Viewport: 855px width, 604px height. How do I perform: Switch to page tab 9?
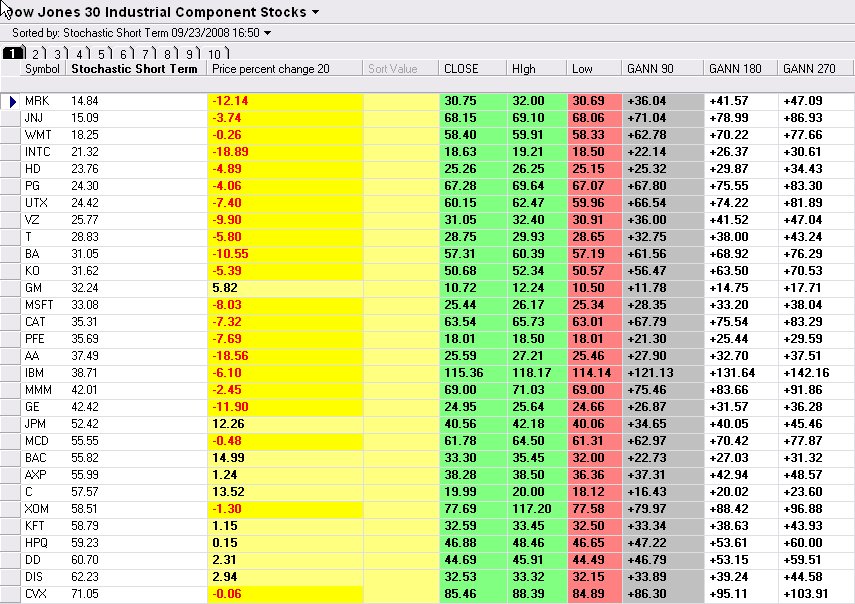[x=190, y=53]
